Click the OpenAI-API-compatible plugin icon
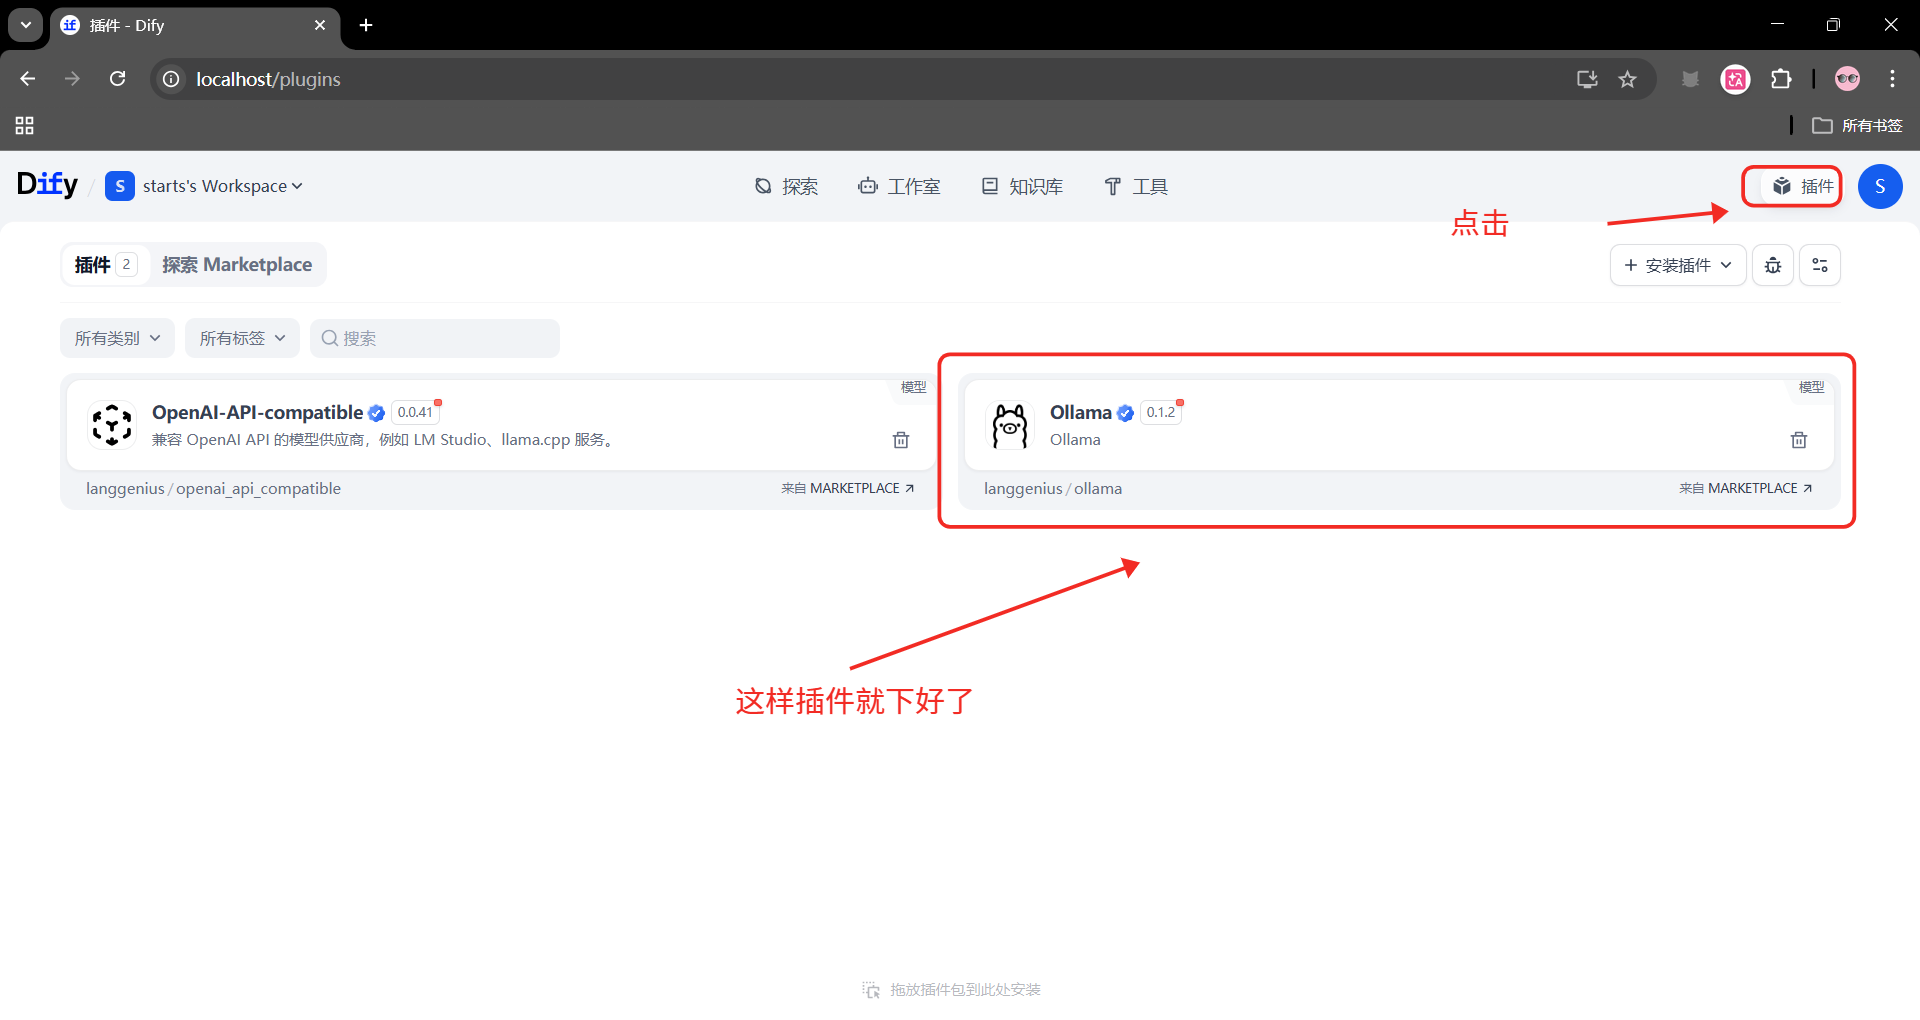 click(x=112, y=425)
